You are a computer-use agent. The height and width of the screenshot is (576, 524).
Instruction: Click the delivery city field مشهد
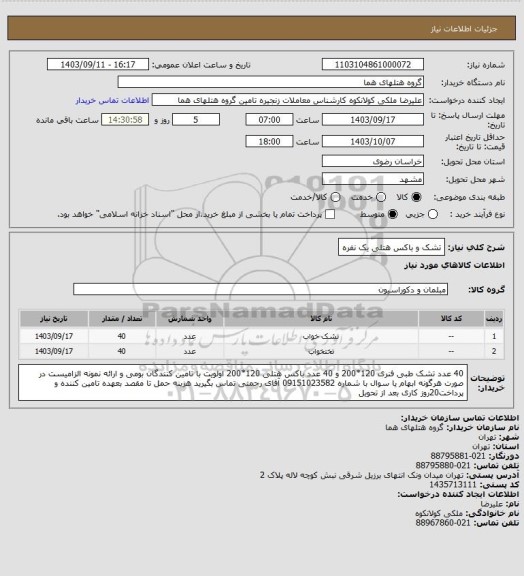pos(373,179)
